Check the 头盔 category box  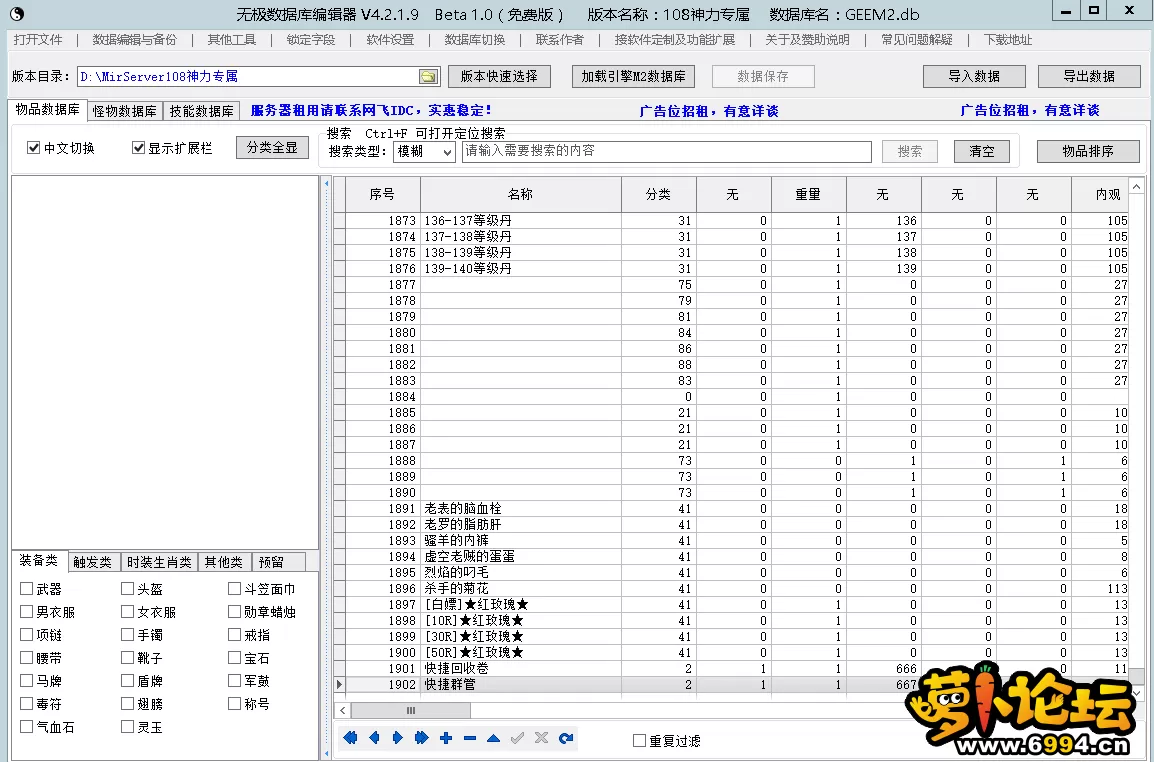point(127,588)
